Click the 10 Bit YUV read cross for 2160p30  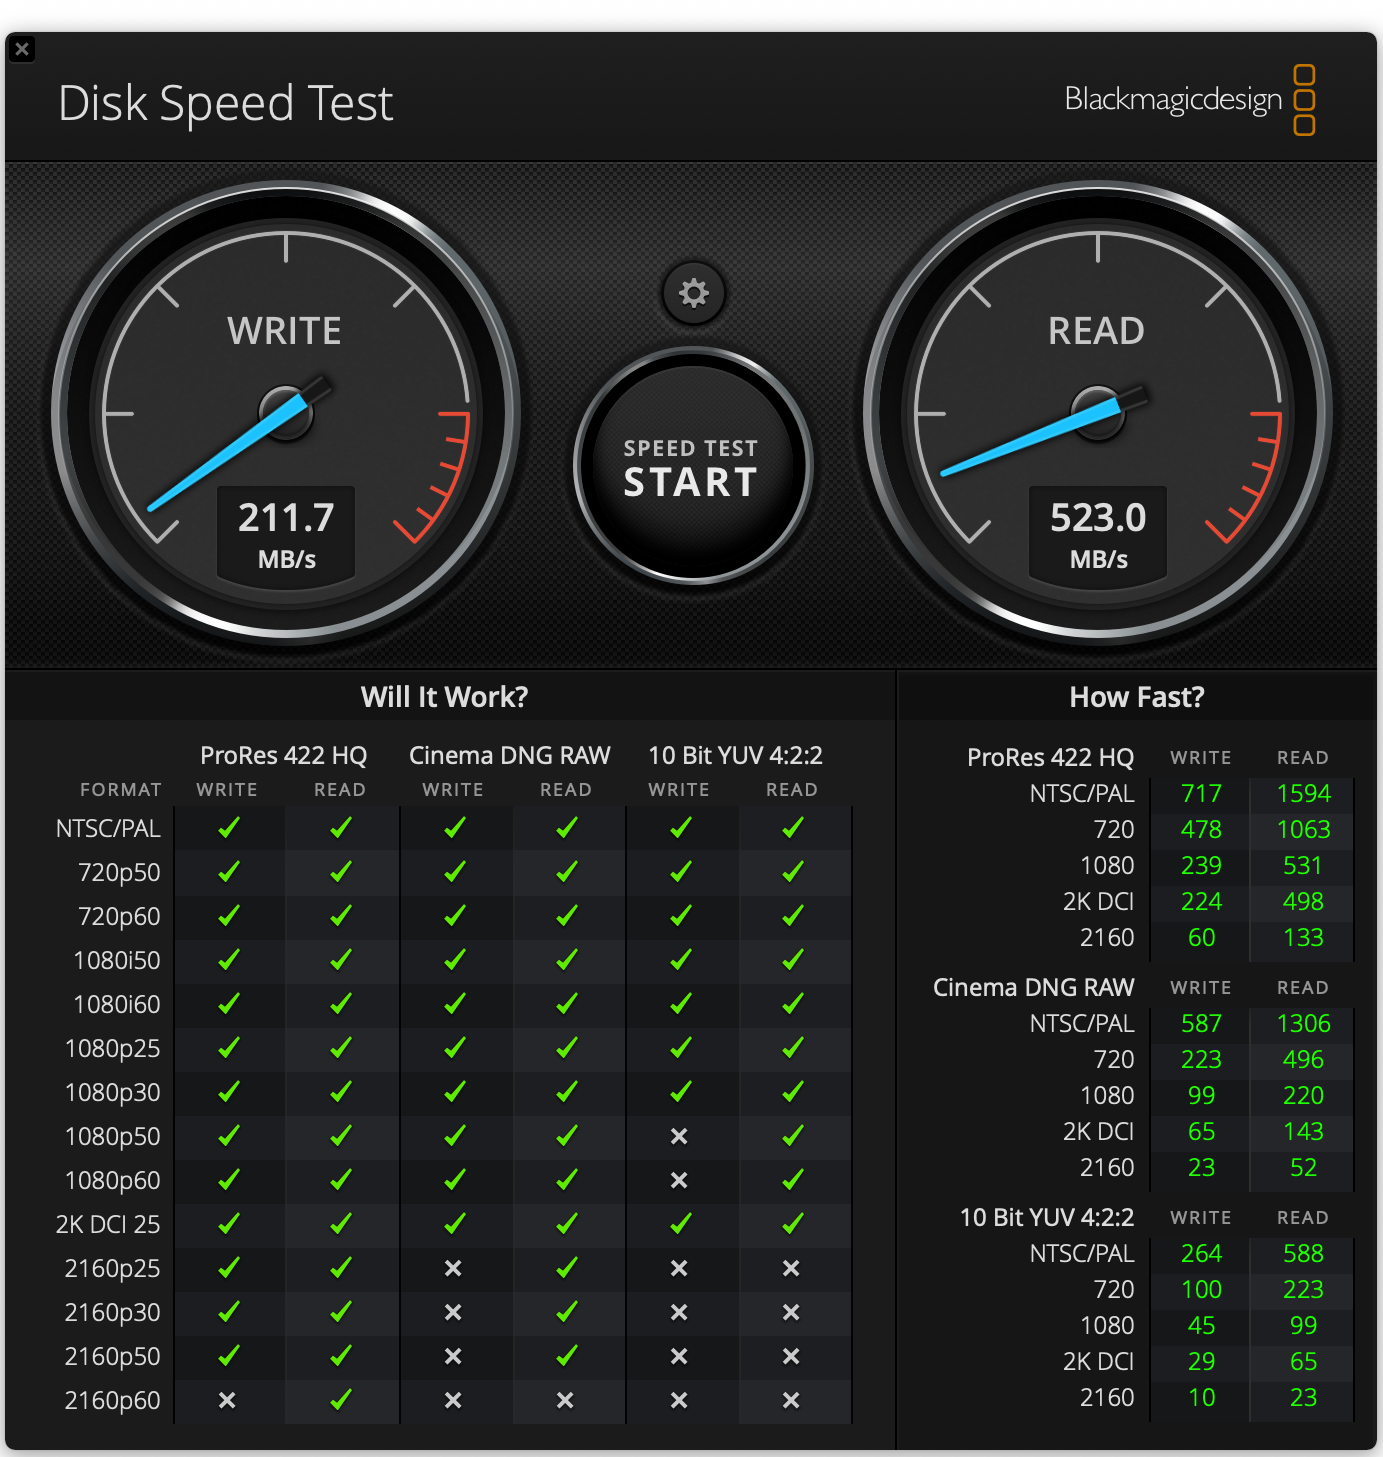pyautogui.click(x=791, y=1312)
